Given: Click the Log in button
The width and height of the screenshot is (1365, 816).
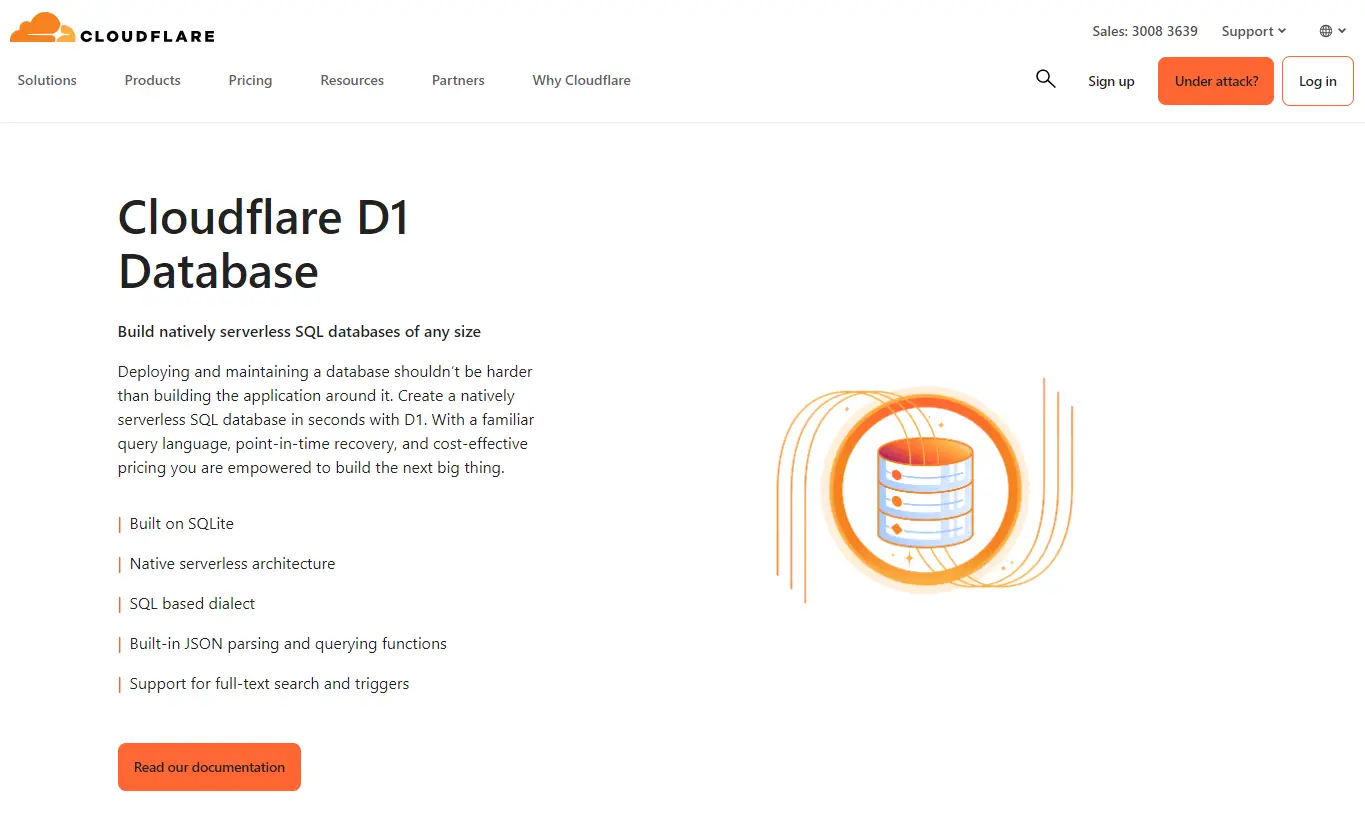Looking at the screenshot, I should coord(1317,81).
